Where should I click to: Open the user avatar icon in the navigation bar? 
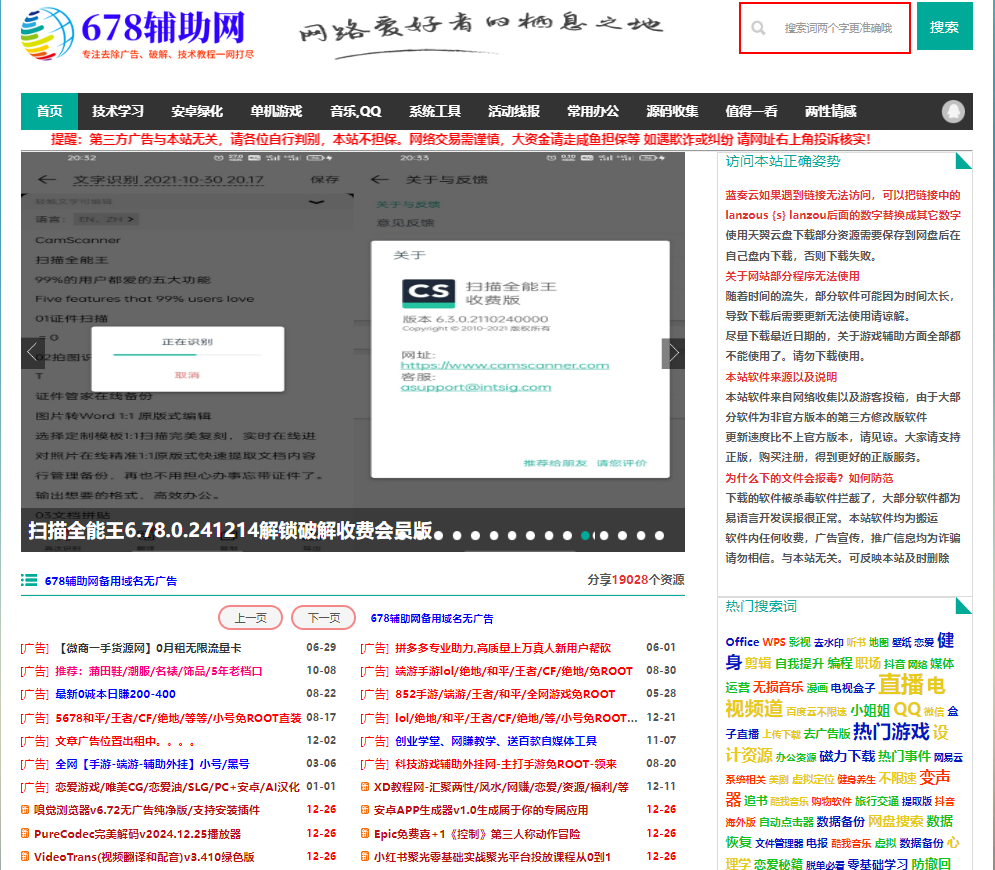click(x=952, y=112)
